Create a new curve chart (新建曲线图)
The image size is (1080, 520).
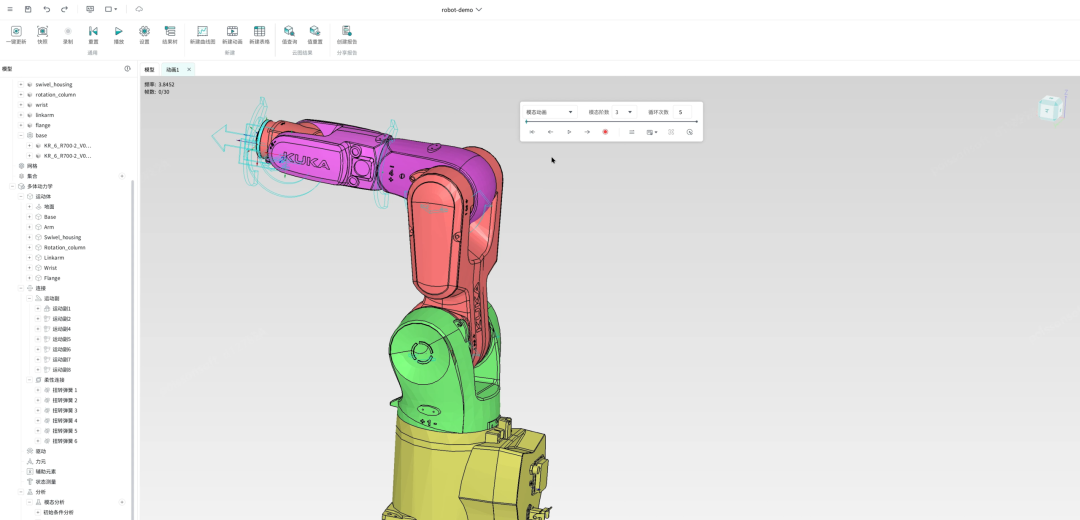pos(202,32)
